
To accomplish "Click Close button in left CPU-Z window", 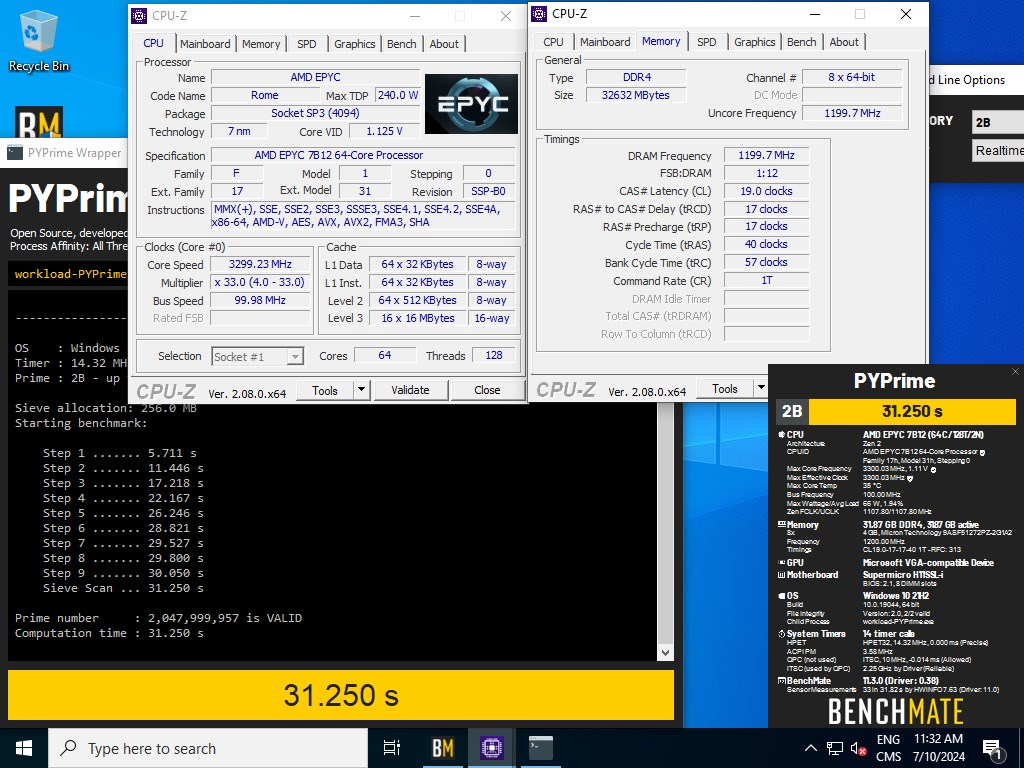I will pyautogui.click(x=487, y=390).
